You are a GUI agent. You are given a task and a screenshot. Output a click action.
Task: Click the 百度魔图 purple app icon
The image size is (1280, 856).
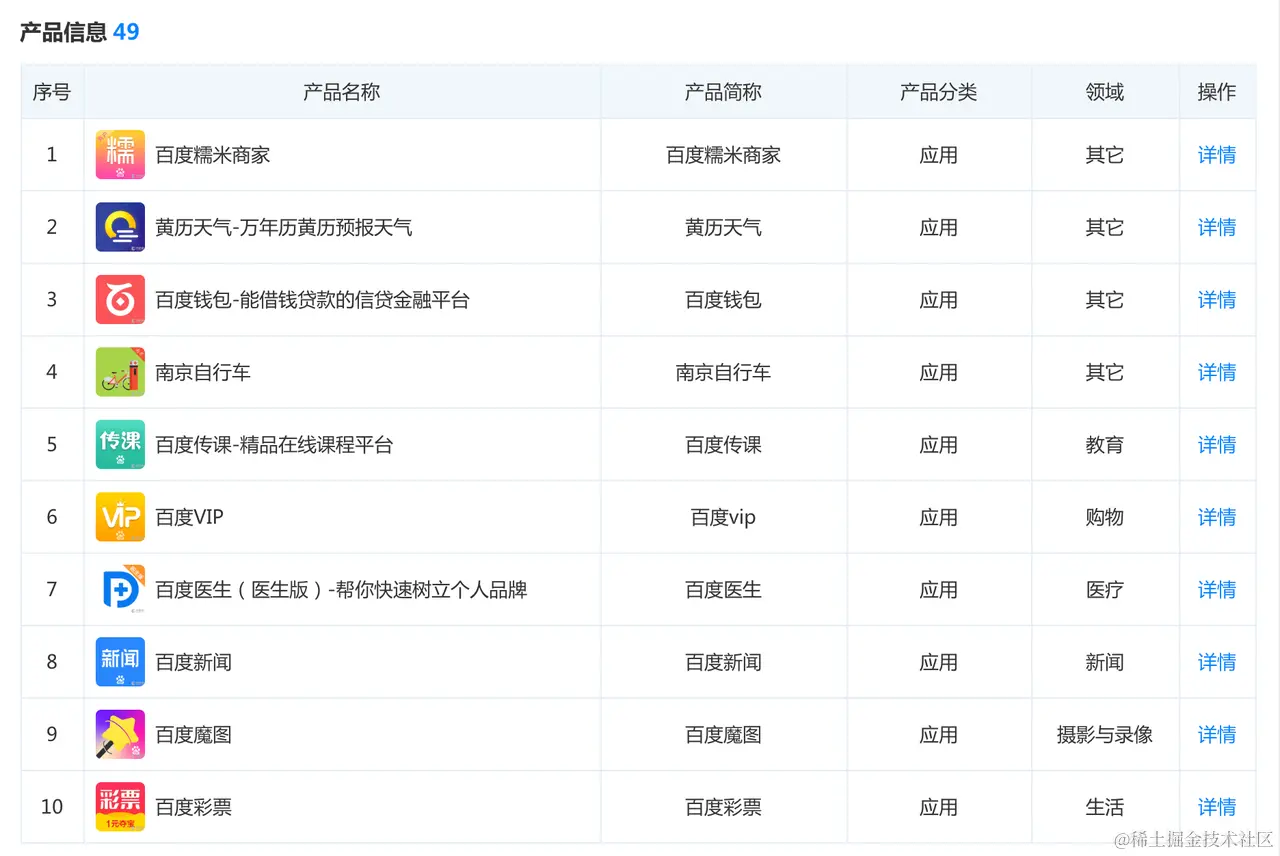pyautogui.click(x=120, y=735)
